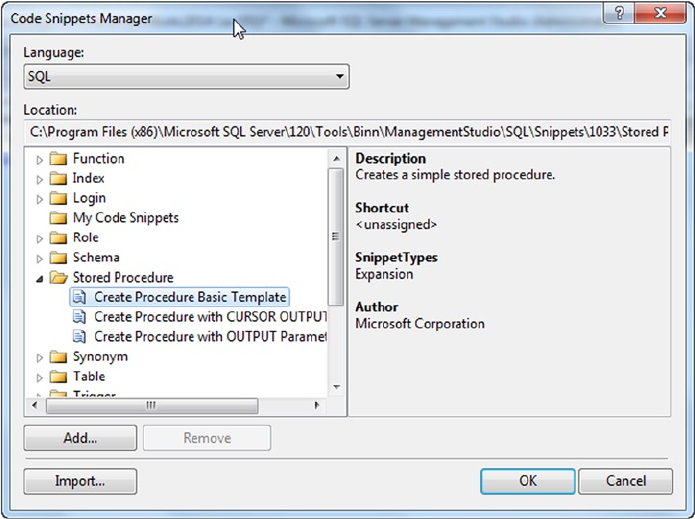The image size is (695, 519).
Task: Click the Function folder icon
Action: tap(58, 159)
